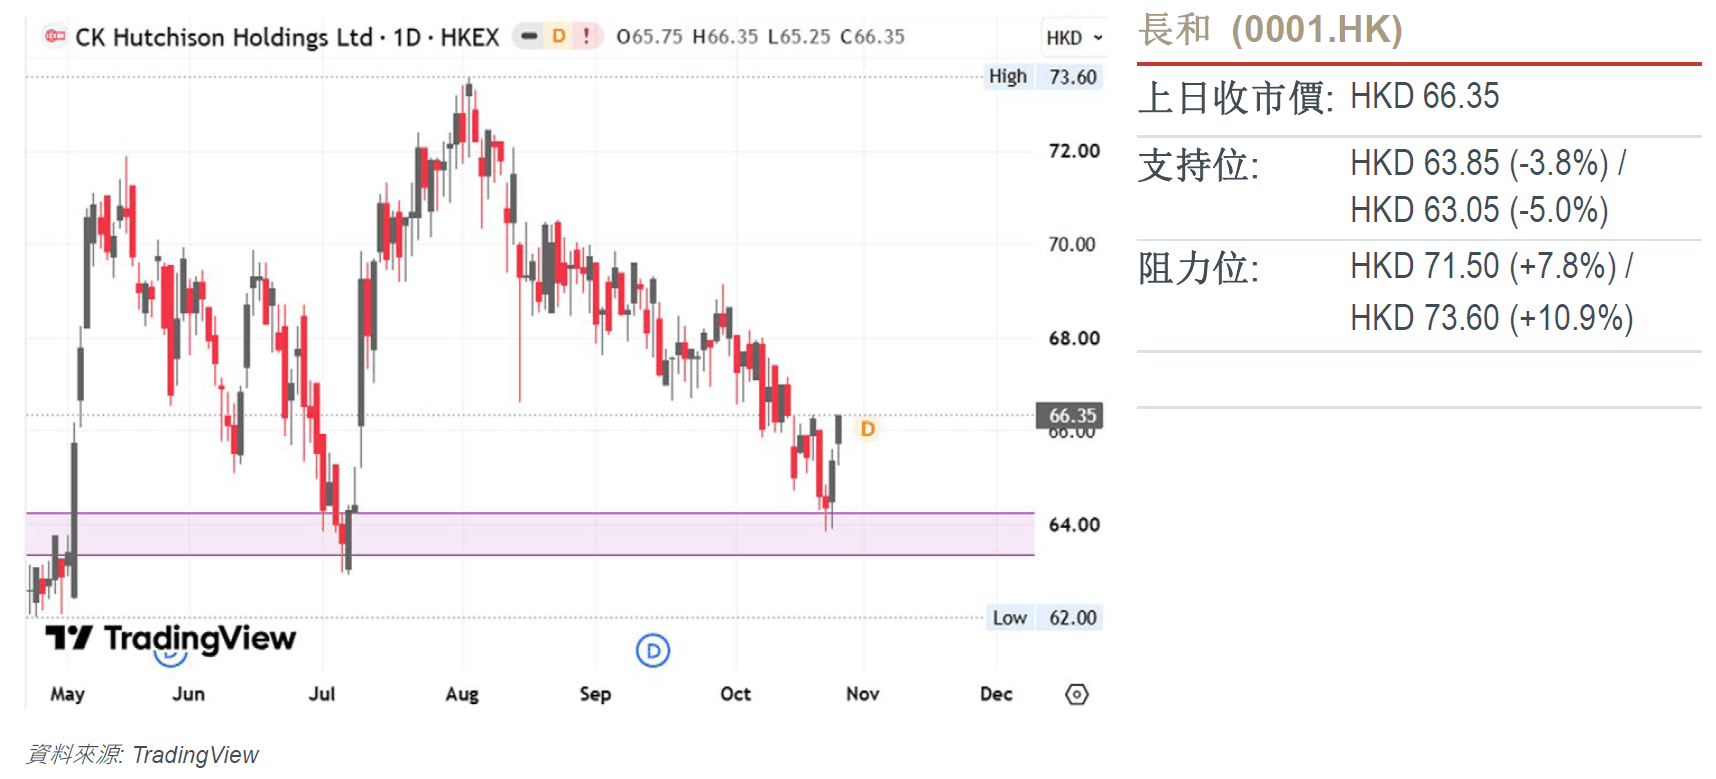
Task: Open the HKD currency dropdown
Action: tap(1074, 38)
